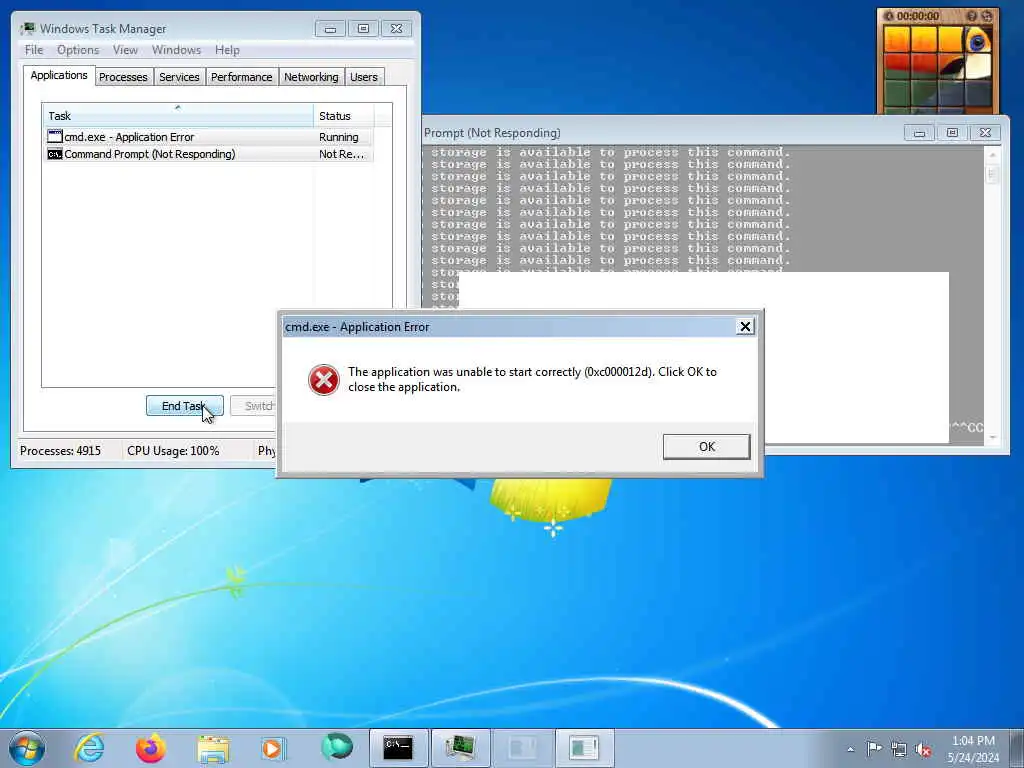Image resolution: width=1024 pixels, height=768 pixels.
Task: Open the Windows Start menu orb
Action: point(27,748)
